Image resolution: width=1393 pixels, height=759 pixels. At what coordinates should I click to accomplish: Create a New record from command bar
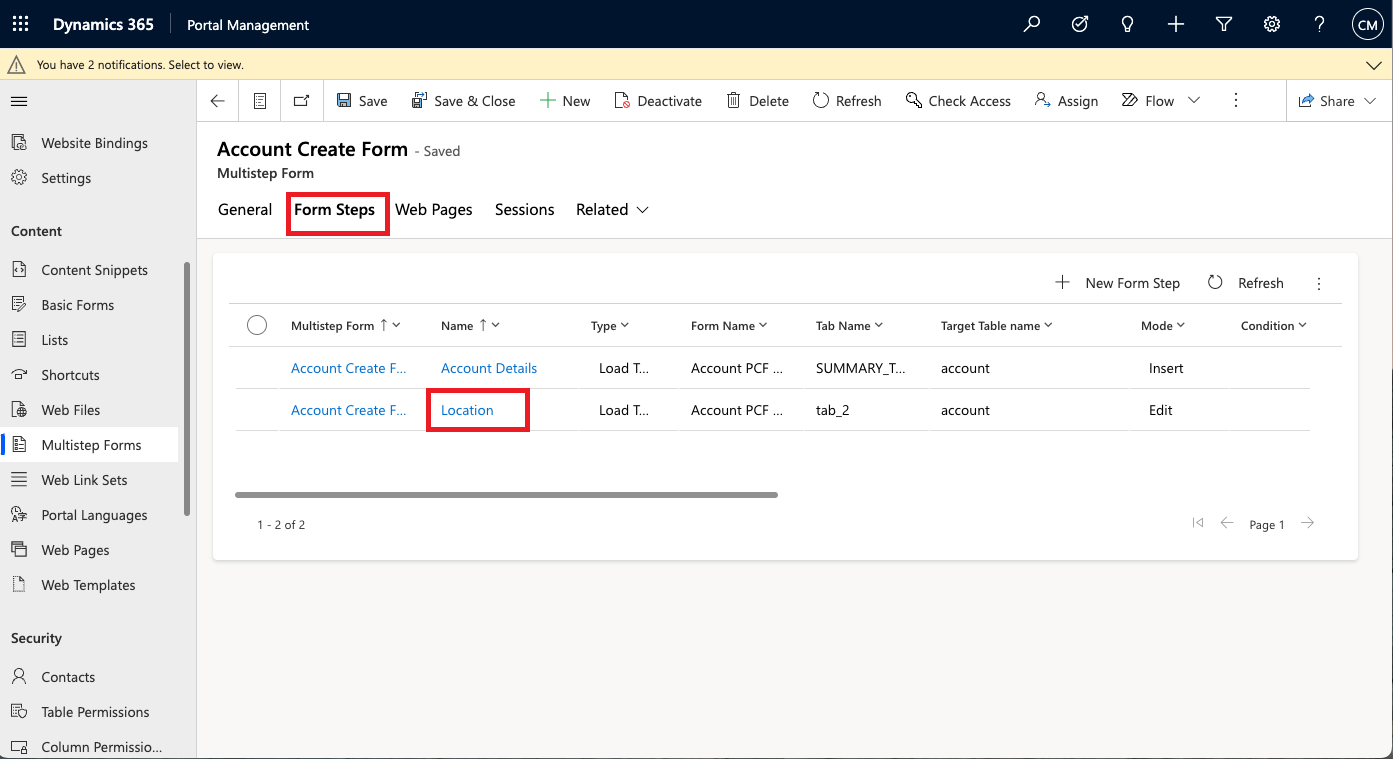point(565,101)
